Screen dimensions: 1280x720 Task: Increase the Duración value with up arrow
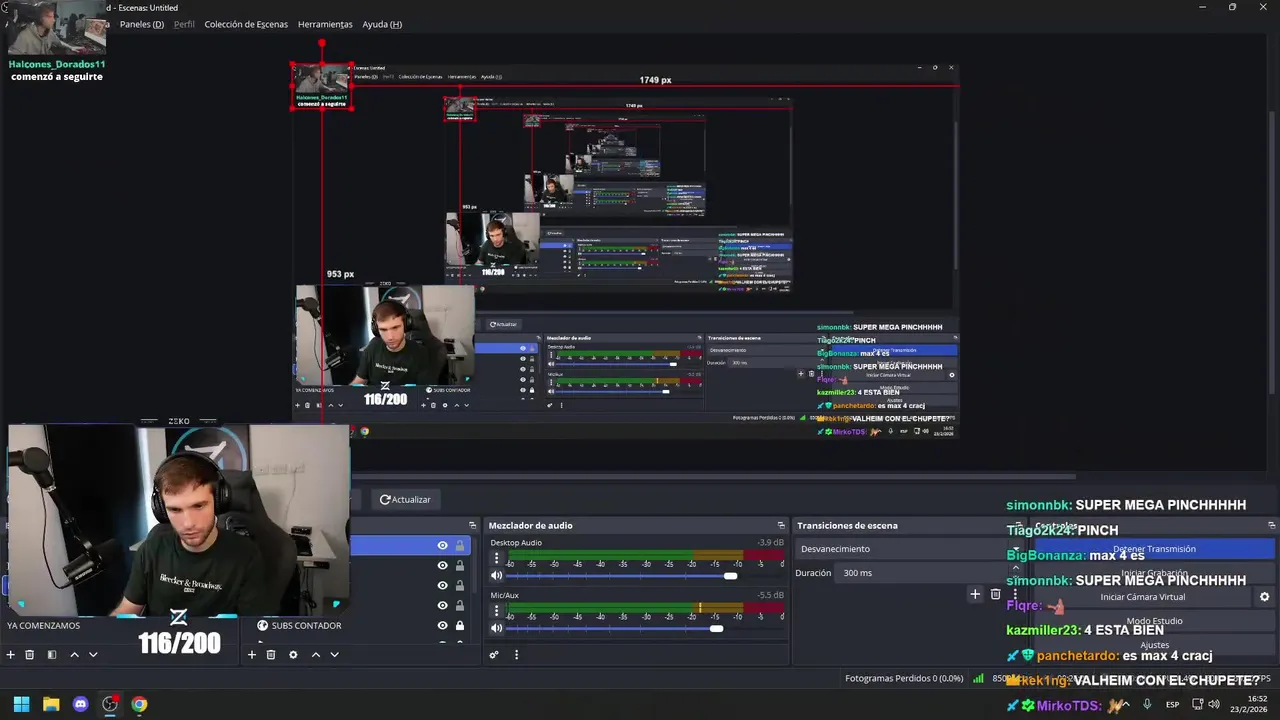pos(1015,569)
